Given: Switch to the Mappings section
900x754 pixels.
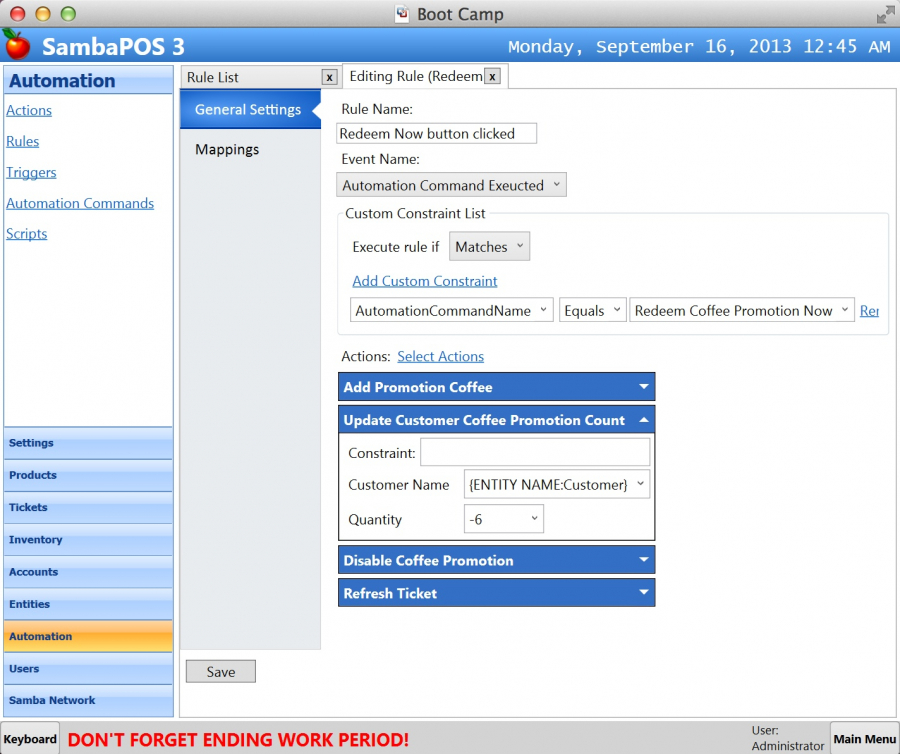Looking at the screenshot, I should tap(227, 149).
